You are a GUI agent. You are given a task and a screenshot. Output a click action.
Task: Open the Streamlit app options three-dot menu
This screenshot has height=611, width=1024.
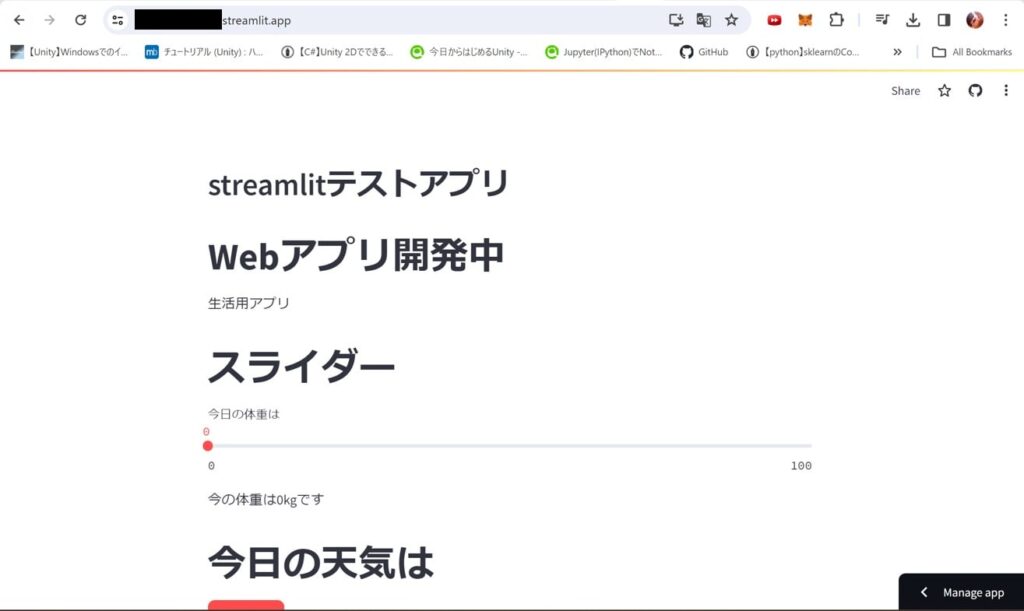[x=1005, y=90]
